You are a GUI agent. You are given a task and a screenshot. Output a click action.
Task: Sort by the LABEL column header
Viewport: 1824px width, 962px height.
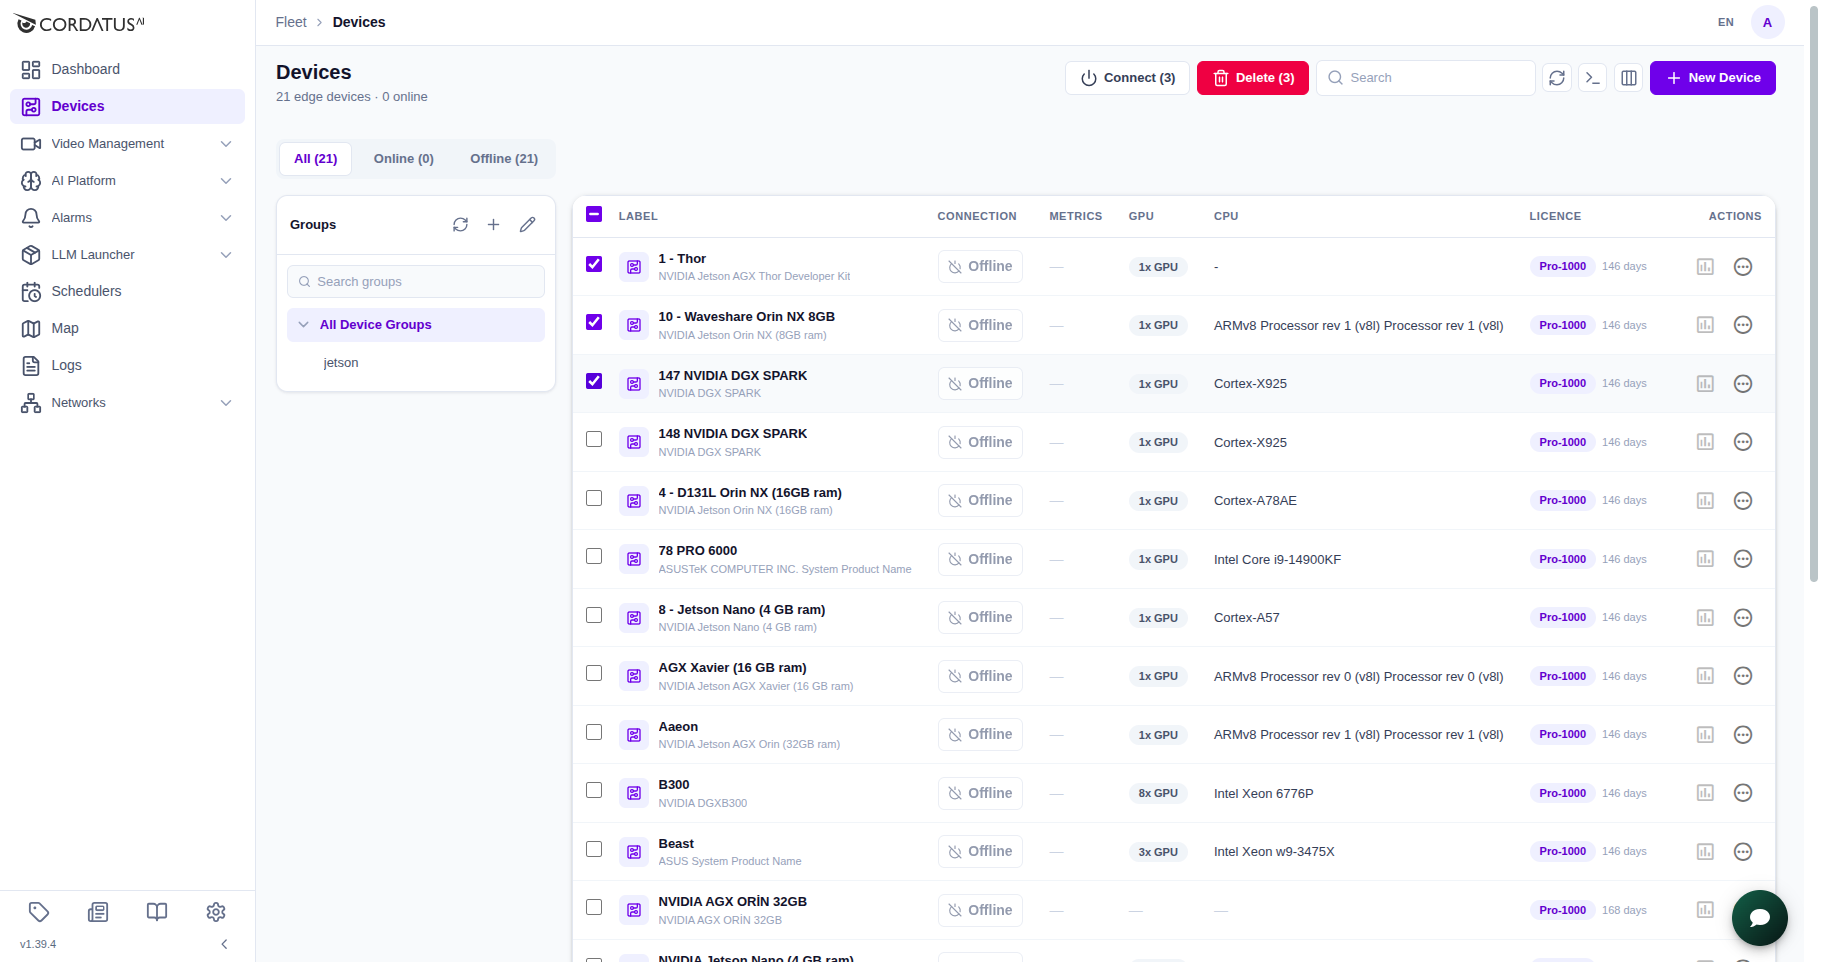[x=638, y=216]
